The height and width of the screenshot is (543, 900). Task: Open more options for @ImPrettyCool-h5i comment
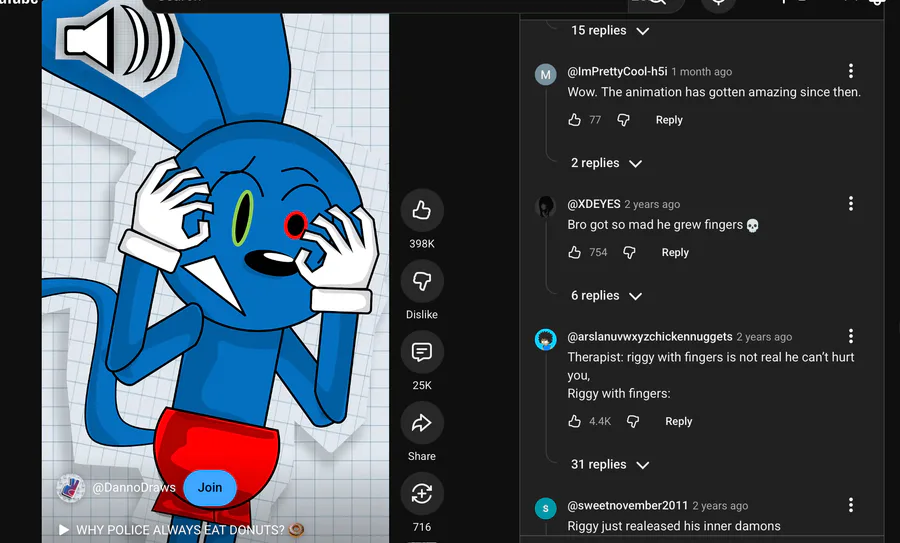tap(851, 71)
